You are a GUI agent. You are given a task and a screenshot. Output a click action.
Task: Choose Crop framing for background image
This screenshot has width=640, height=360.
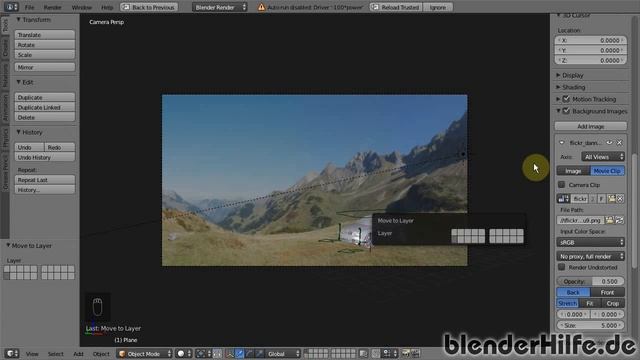613,303
